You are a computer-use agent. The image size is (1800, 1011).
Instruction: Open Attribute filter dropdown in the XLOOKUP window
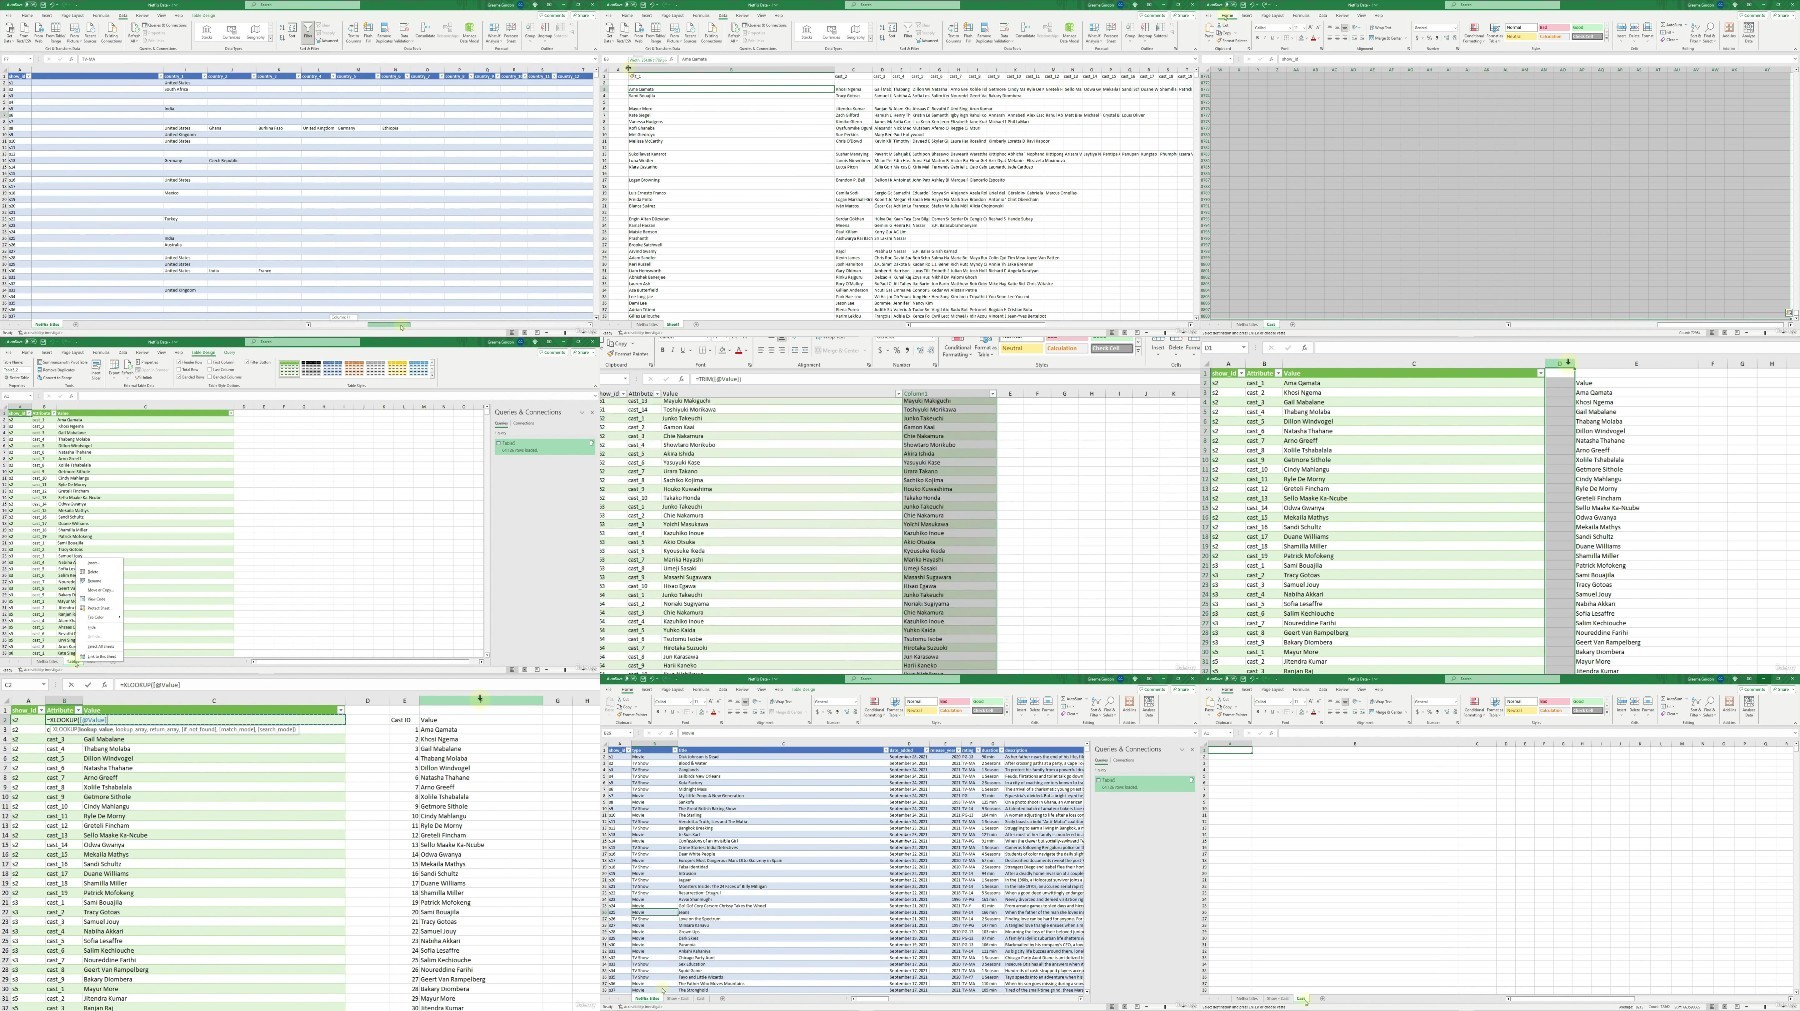click(78, 710)
